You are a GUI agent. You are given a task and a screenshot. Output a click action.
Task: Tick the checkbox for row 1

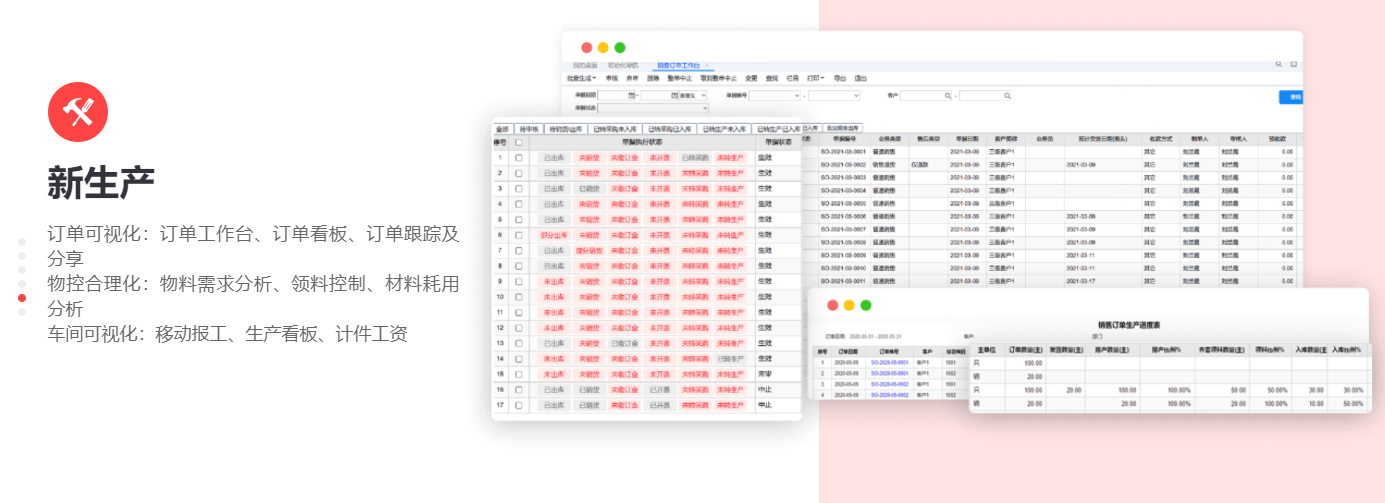click(x=518, y=158)
